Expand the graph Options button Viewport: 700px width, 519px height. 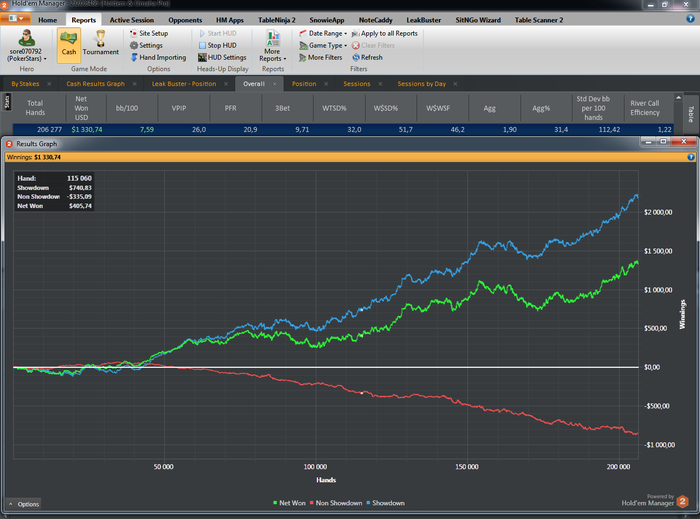point(24,504)
